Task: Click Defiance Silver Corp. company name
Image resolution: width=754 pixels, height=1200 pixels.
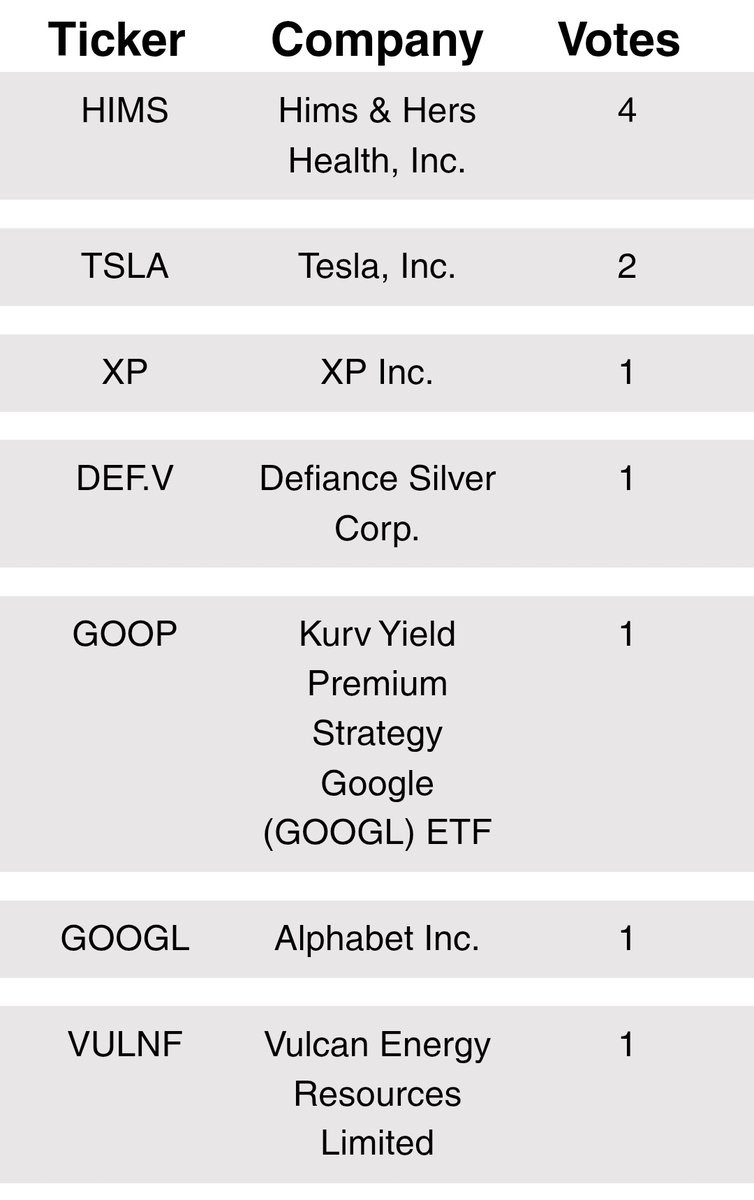Action: point(377,503)
